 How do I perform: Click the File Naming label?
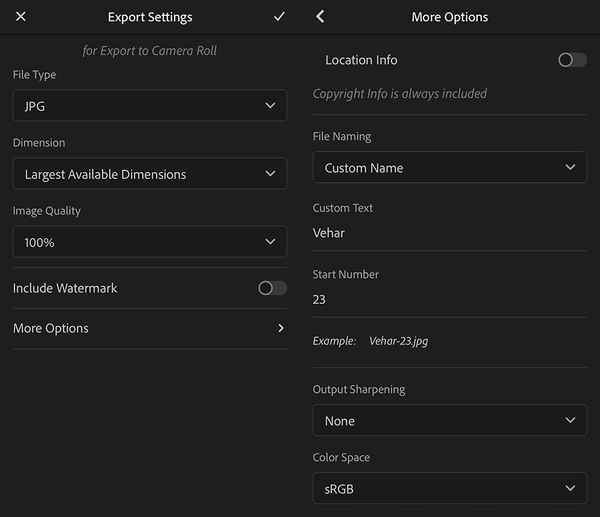click(342, 137)
